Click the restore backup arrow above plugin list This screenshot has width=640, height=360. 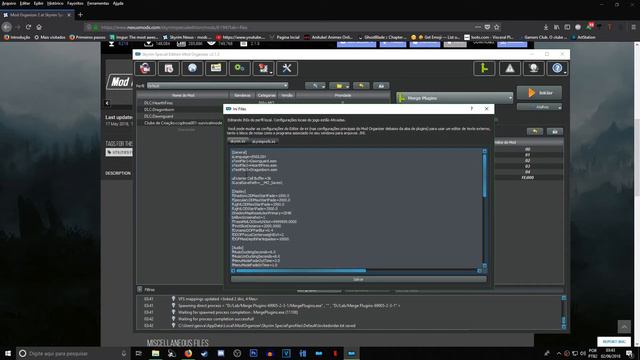(x=535, y=131)
